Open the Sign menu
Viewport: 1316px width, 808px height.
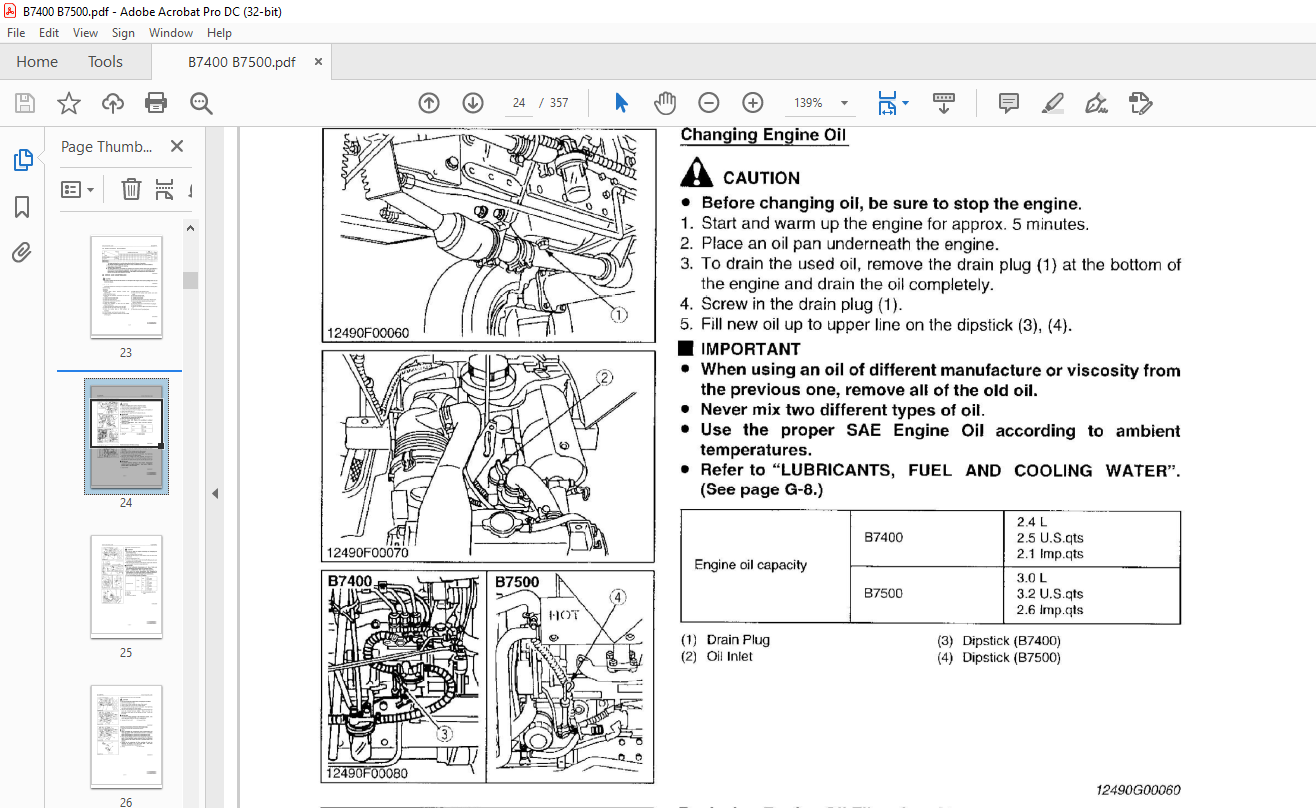pos(123,33)
